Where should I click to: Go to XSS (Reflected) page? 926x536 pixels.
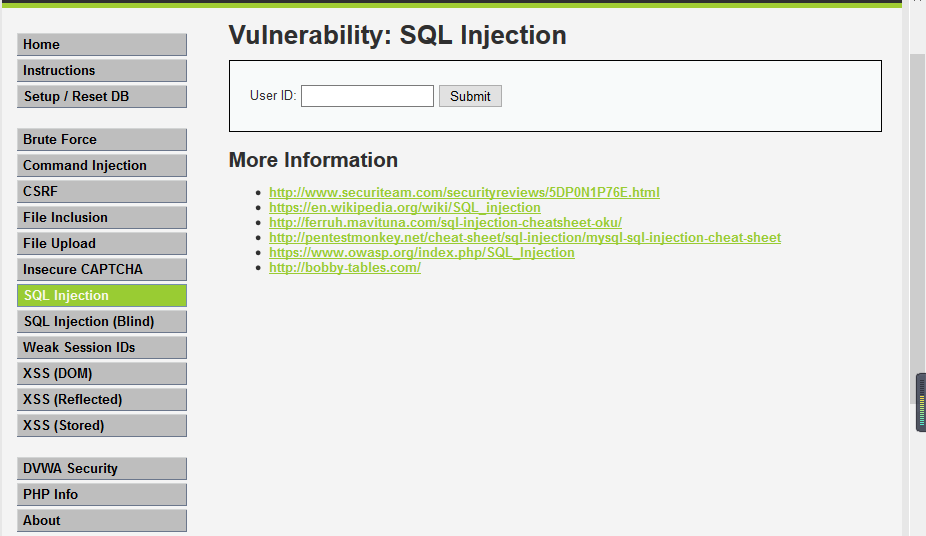101,400
